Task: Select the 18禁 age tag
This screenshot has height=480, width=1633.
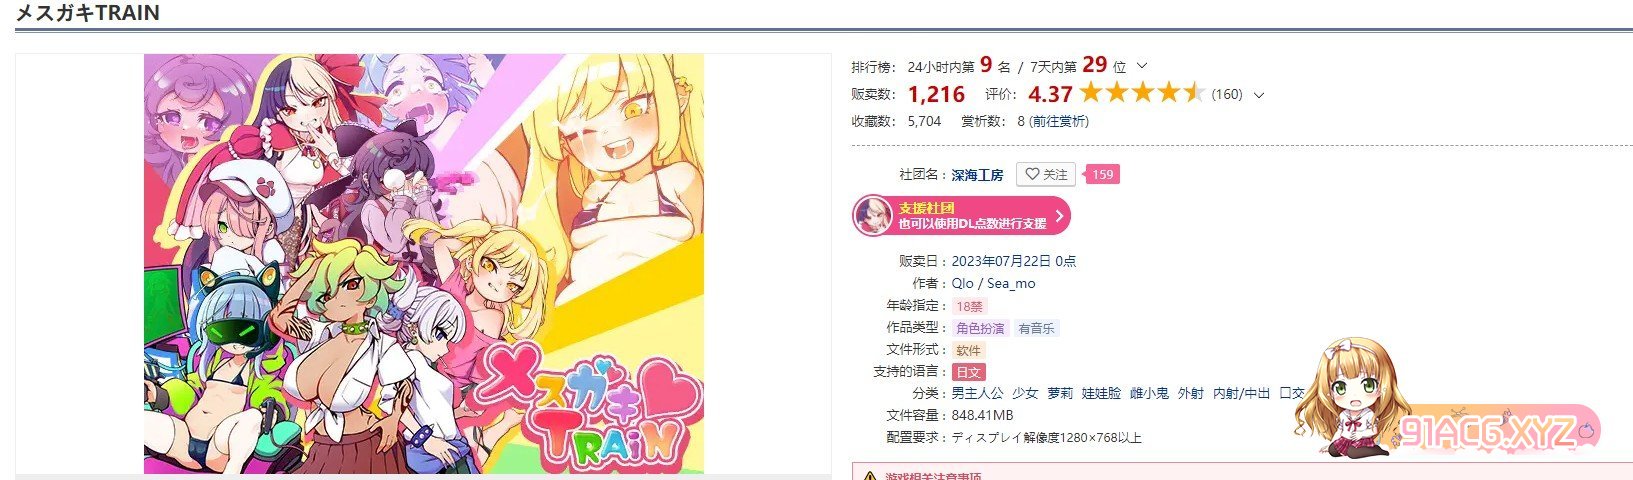Action: 969,306
